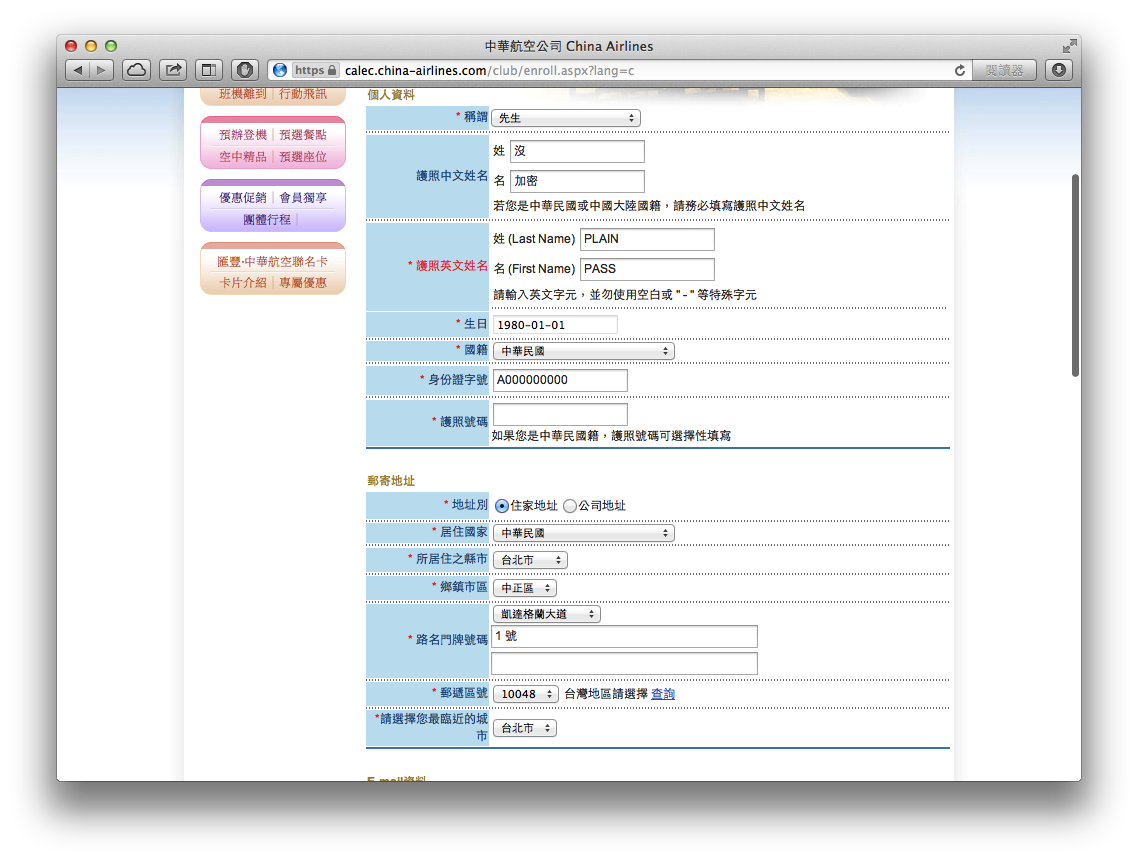1138x860 pixels.
Task: Open the Downloads toolbar icon
Action: pyautogui.click(x=1059, y=70)
